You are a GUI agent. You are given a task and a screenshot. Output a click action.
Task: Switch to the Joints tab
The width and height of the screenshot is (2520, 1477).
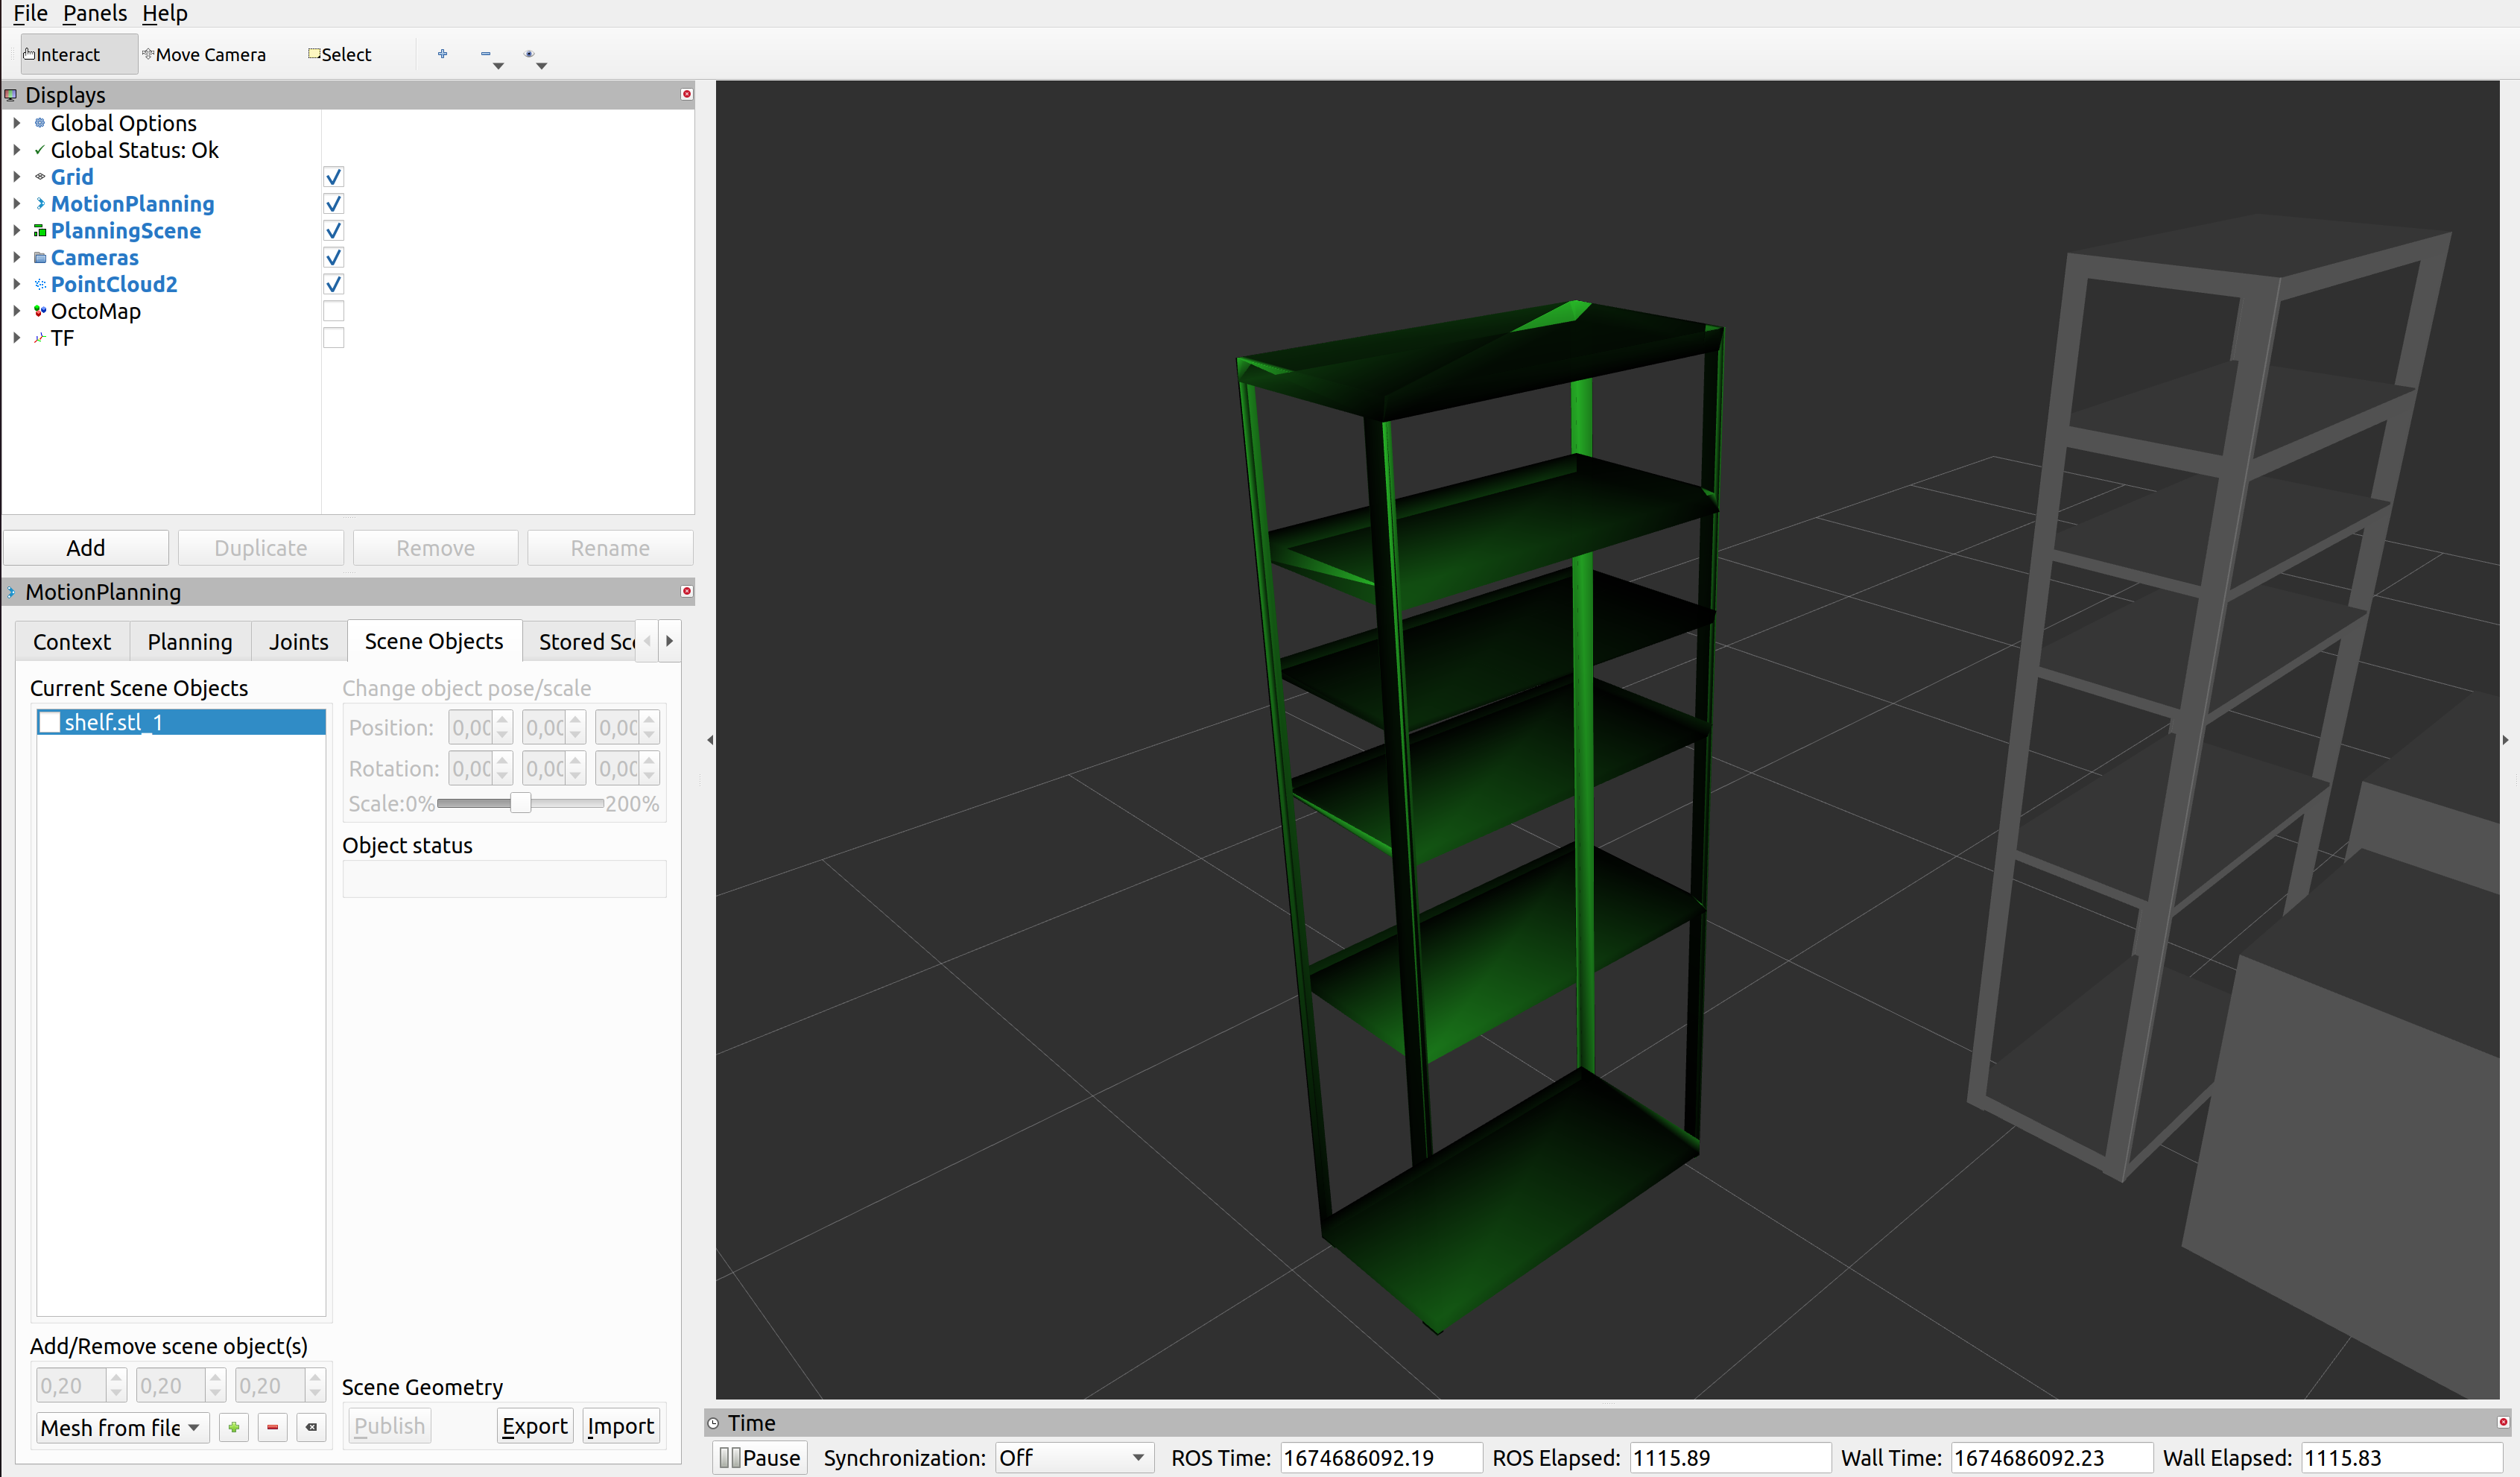coord(298,641)
